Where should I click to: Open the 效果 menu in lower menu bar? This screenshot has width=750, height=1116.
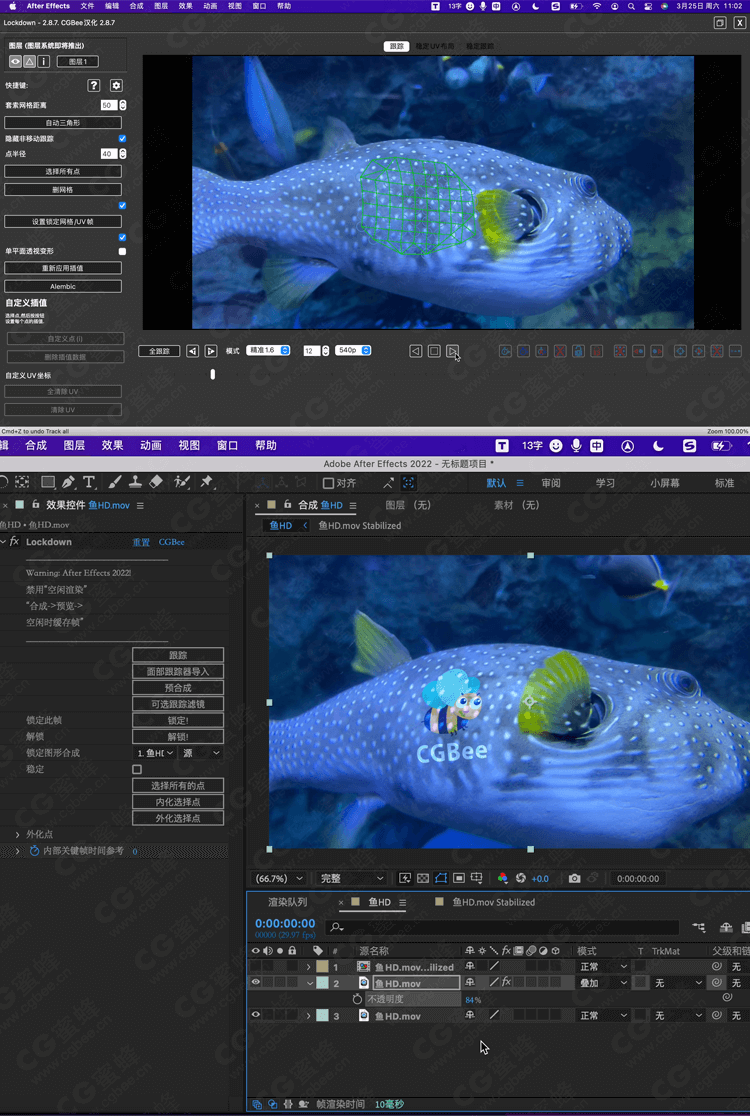[x=112, y=446]
